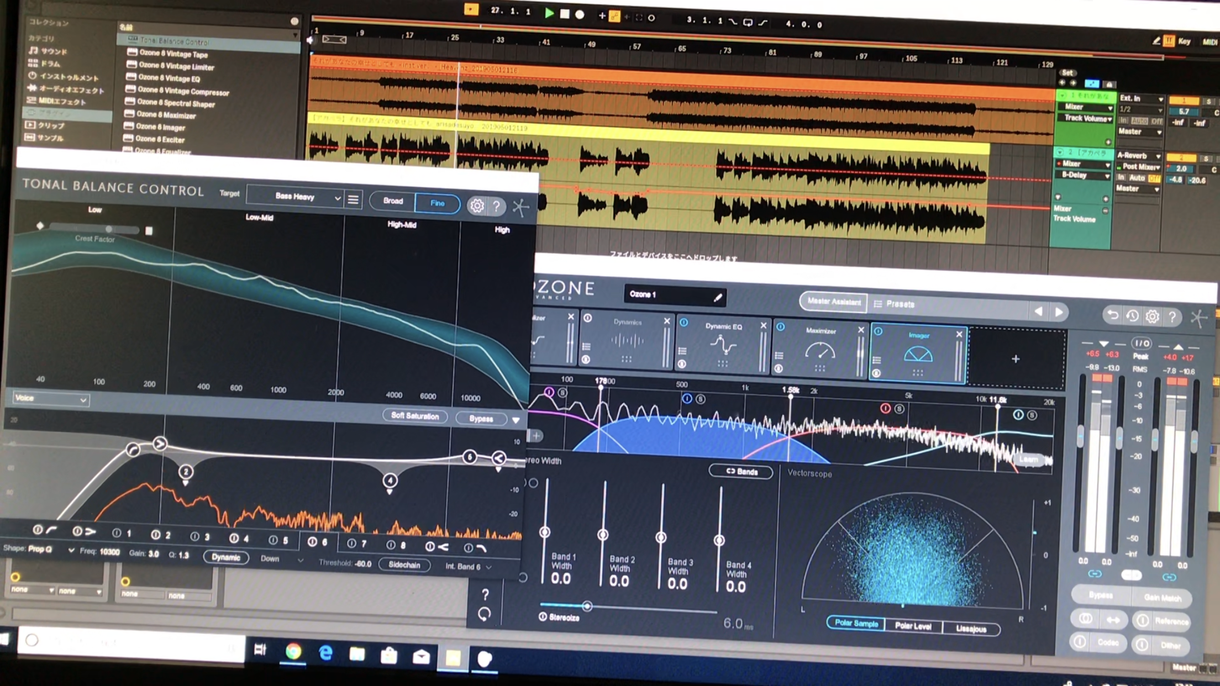
Task: Click the Soft Saturation button
Action: pos(414,416)
